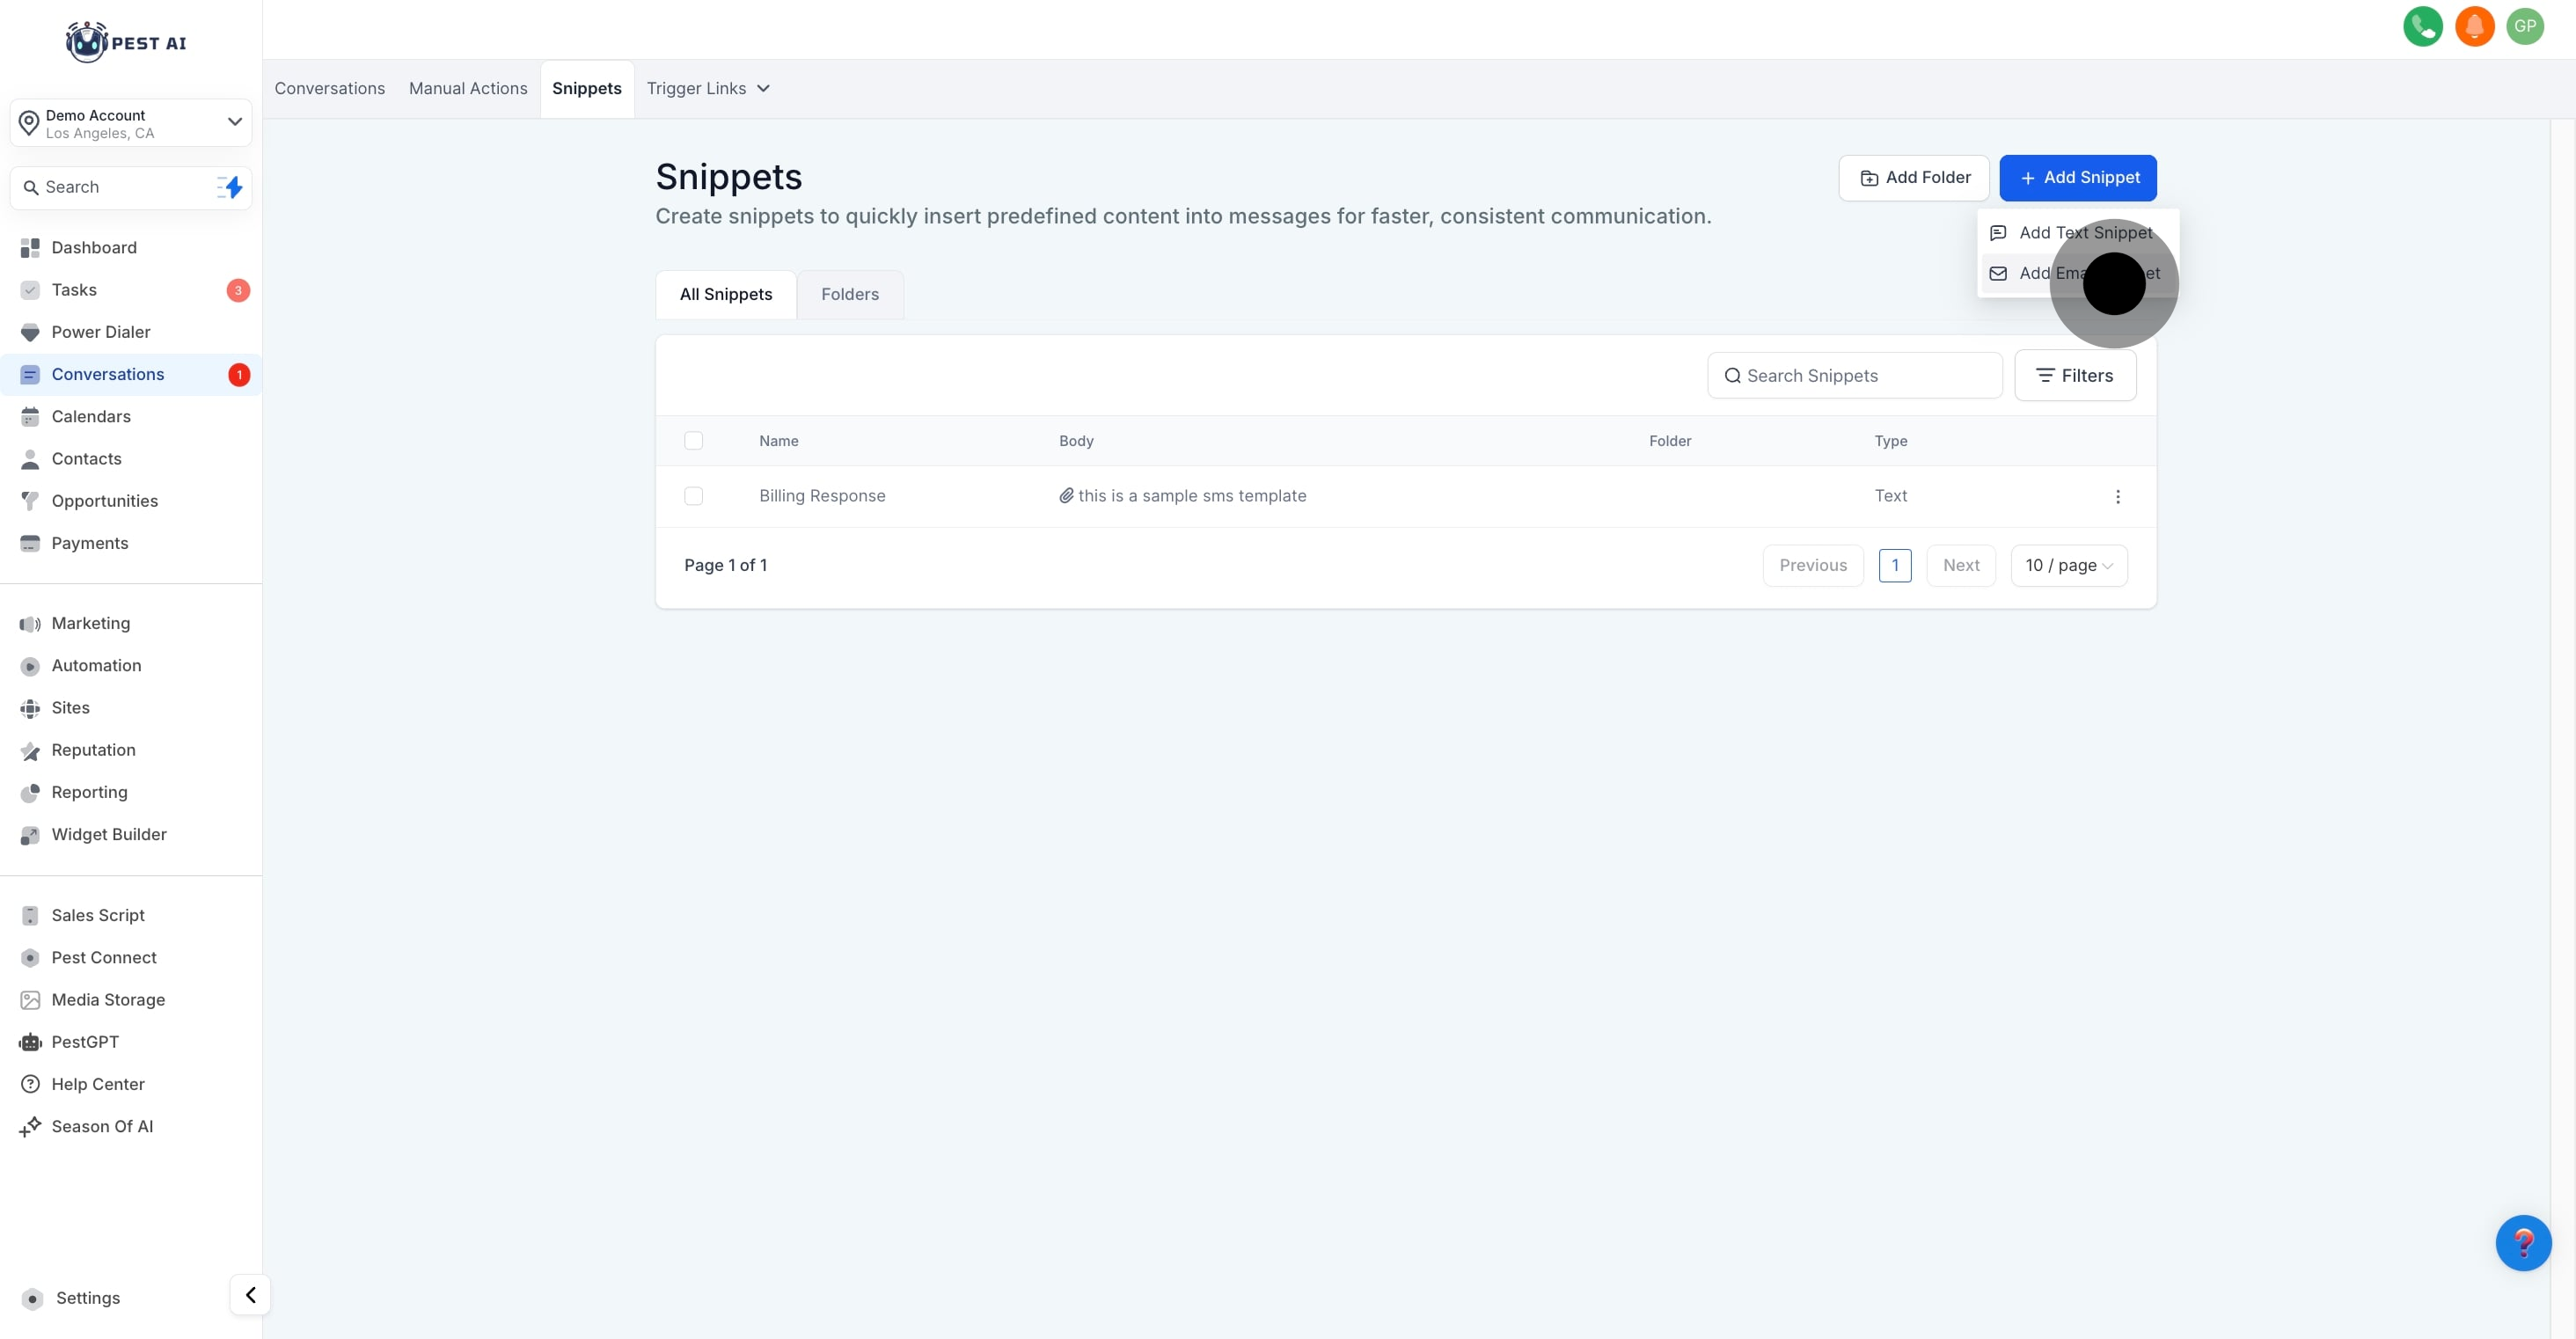Go to the Manual Actions tab
This screenshot has width=2576, height=1339.
[468, 89]
